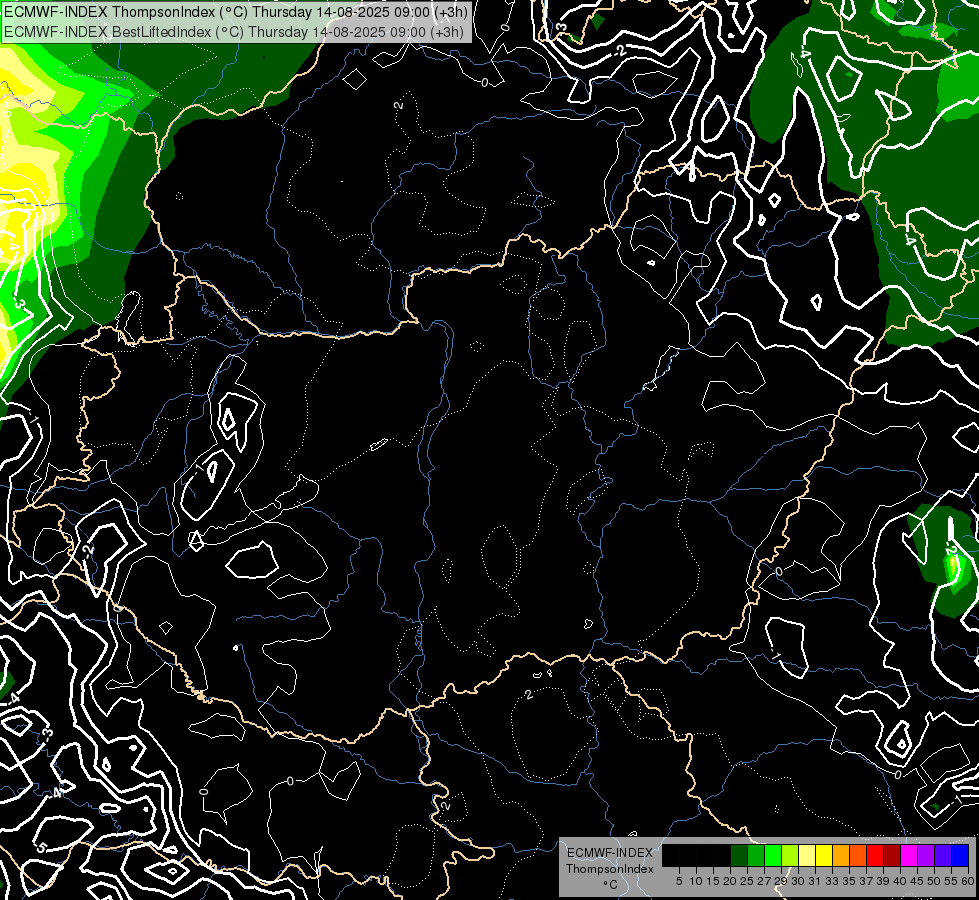The image size is (979, 900).
Task: Pick the purple 45–50 legend swatch
Action: 927,855
